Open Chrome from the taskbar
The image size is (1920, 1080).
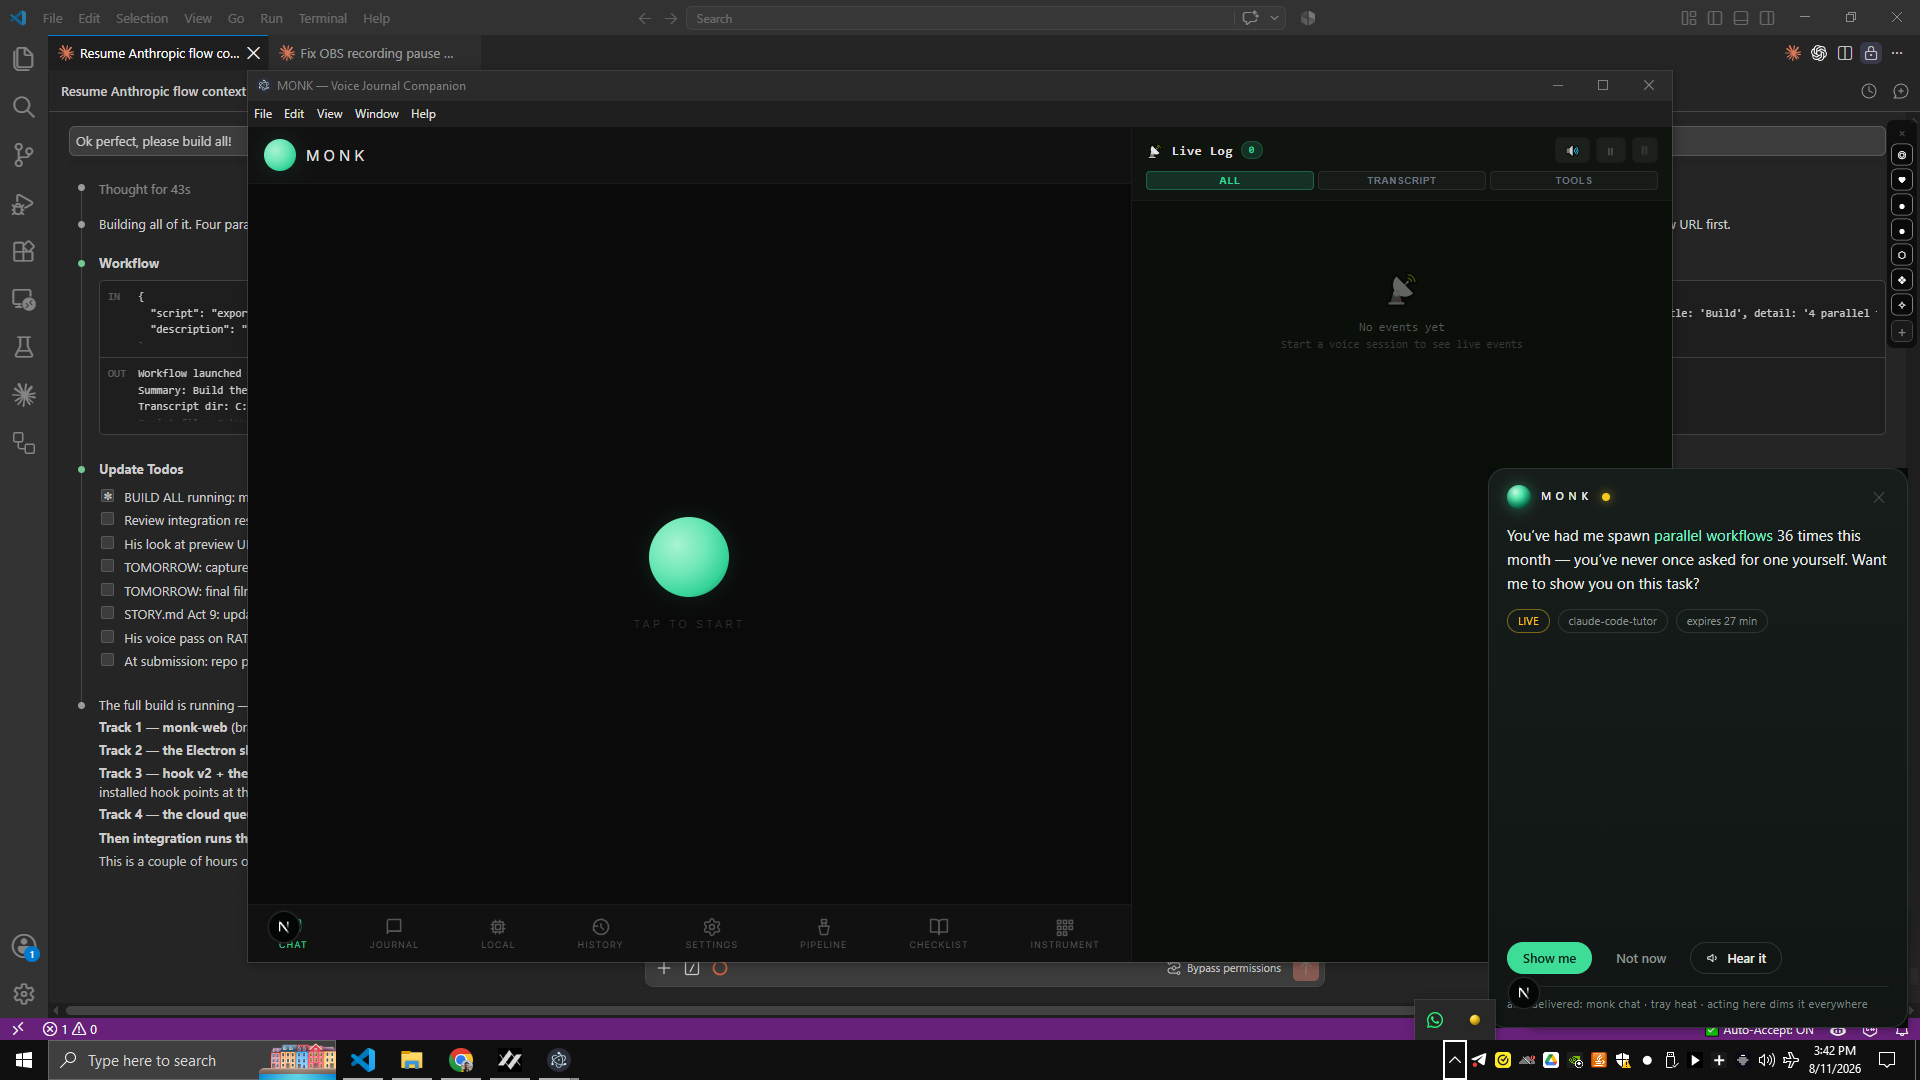click(x=461, y=1060)
